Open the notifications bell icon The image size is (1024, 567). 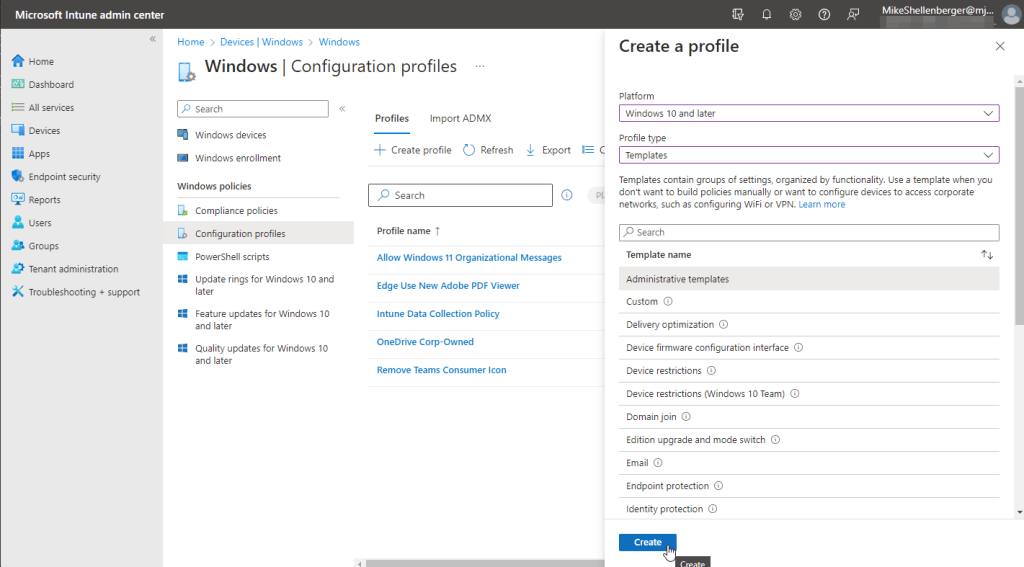[767, 15]
